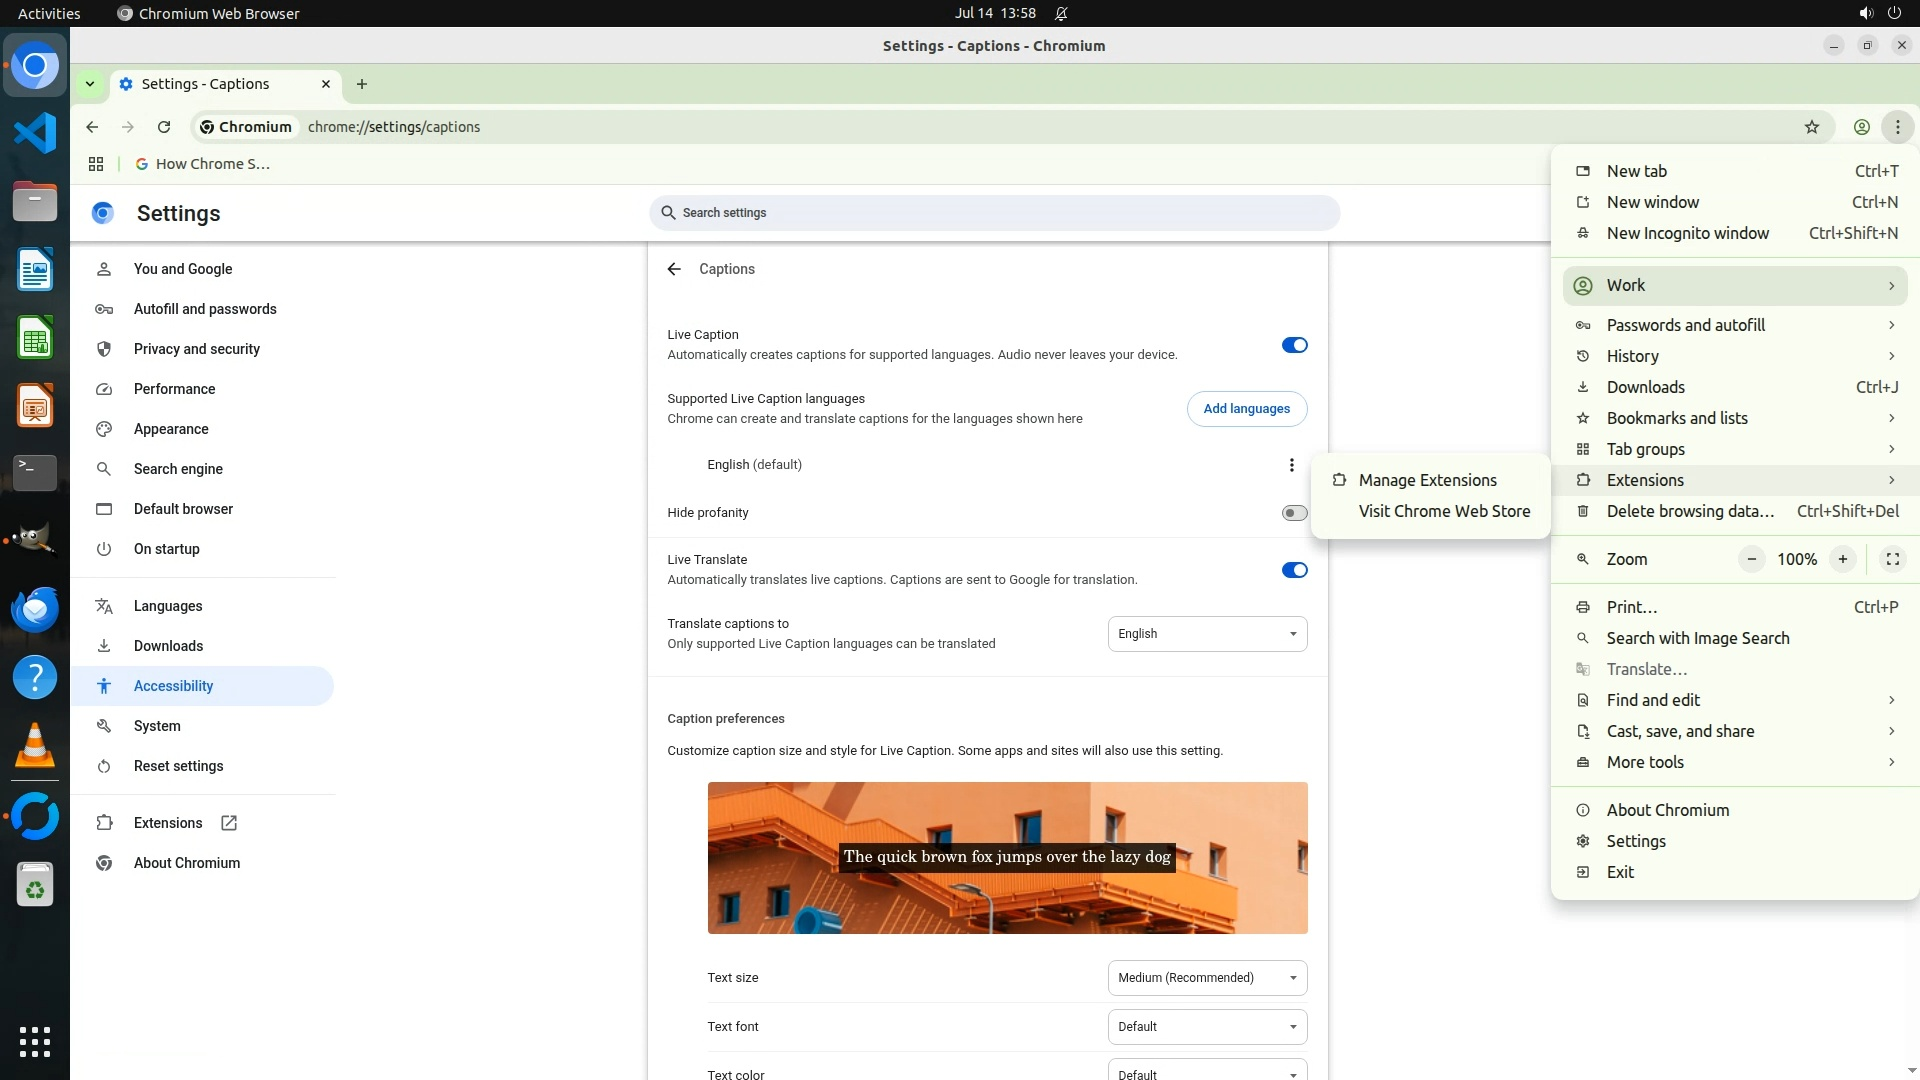This screenshot has height=1080, width=1920.
Task: Open the Text font dropdown
Action: [x=1207, y=1027]
